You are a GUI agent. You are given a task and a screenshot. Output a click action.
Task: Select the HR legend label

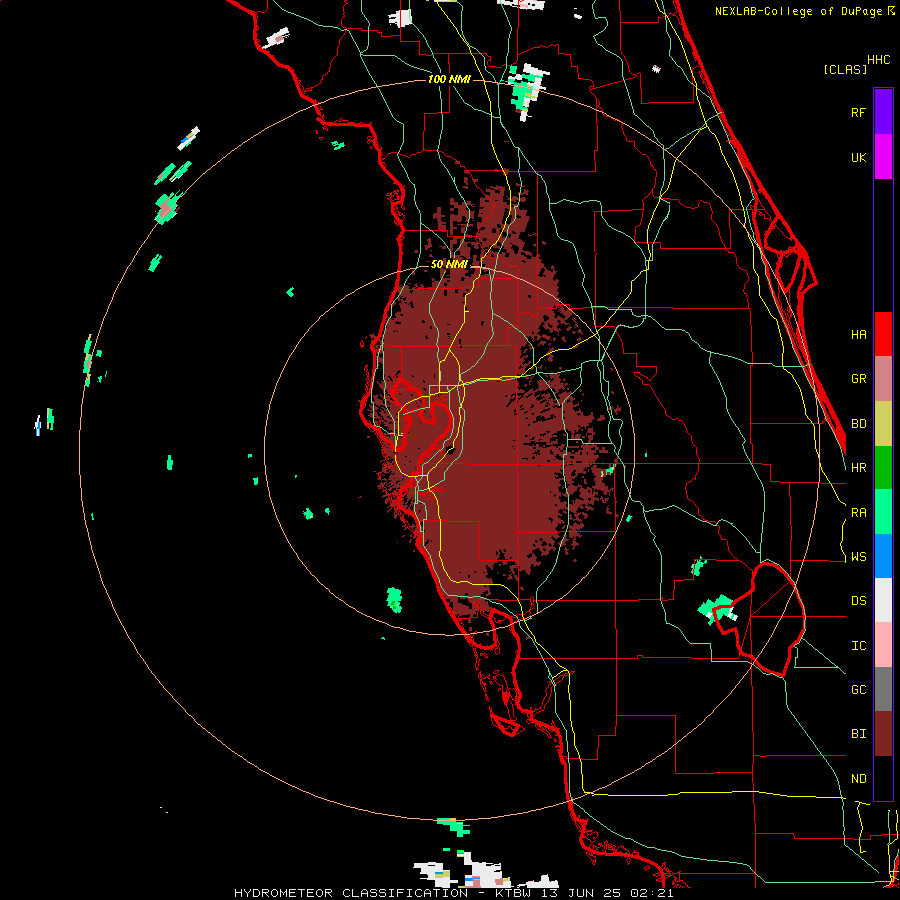[x=858, y=468]
